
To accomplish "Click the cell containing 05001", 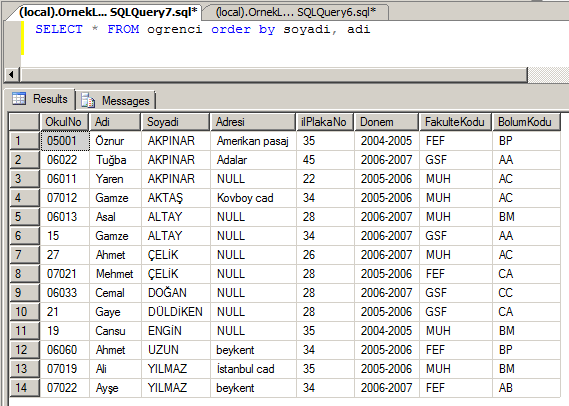I will (65, 141).
